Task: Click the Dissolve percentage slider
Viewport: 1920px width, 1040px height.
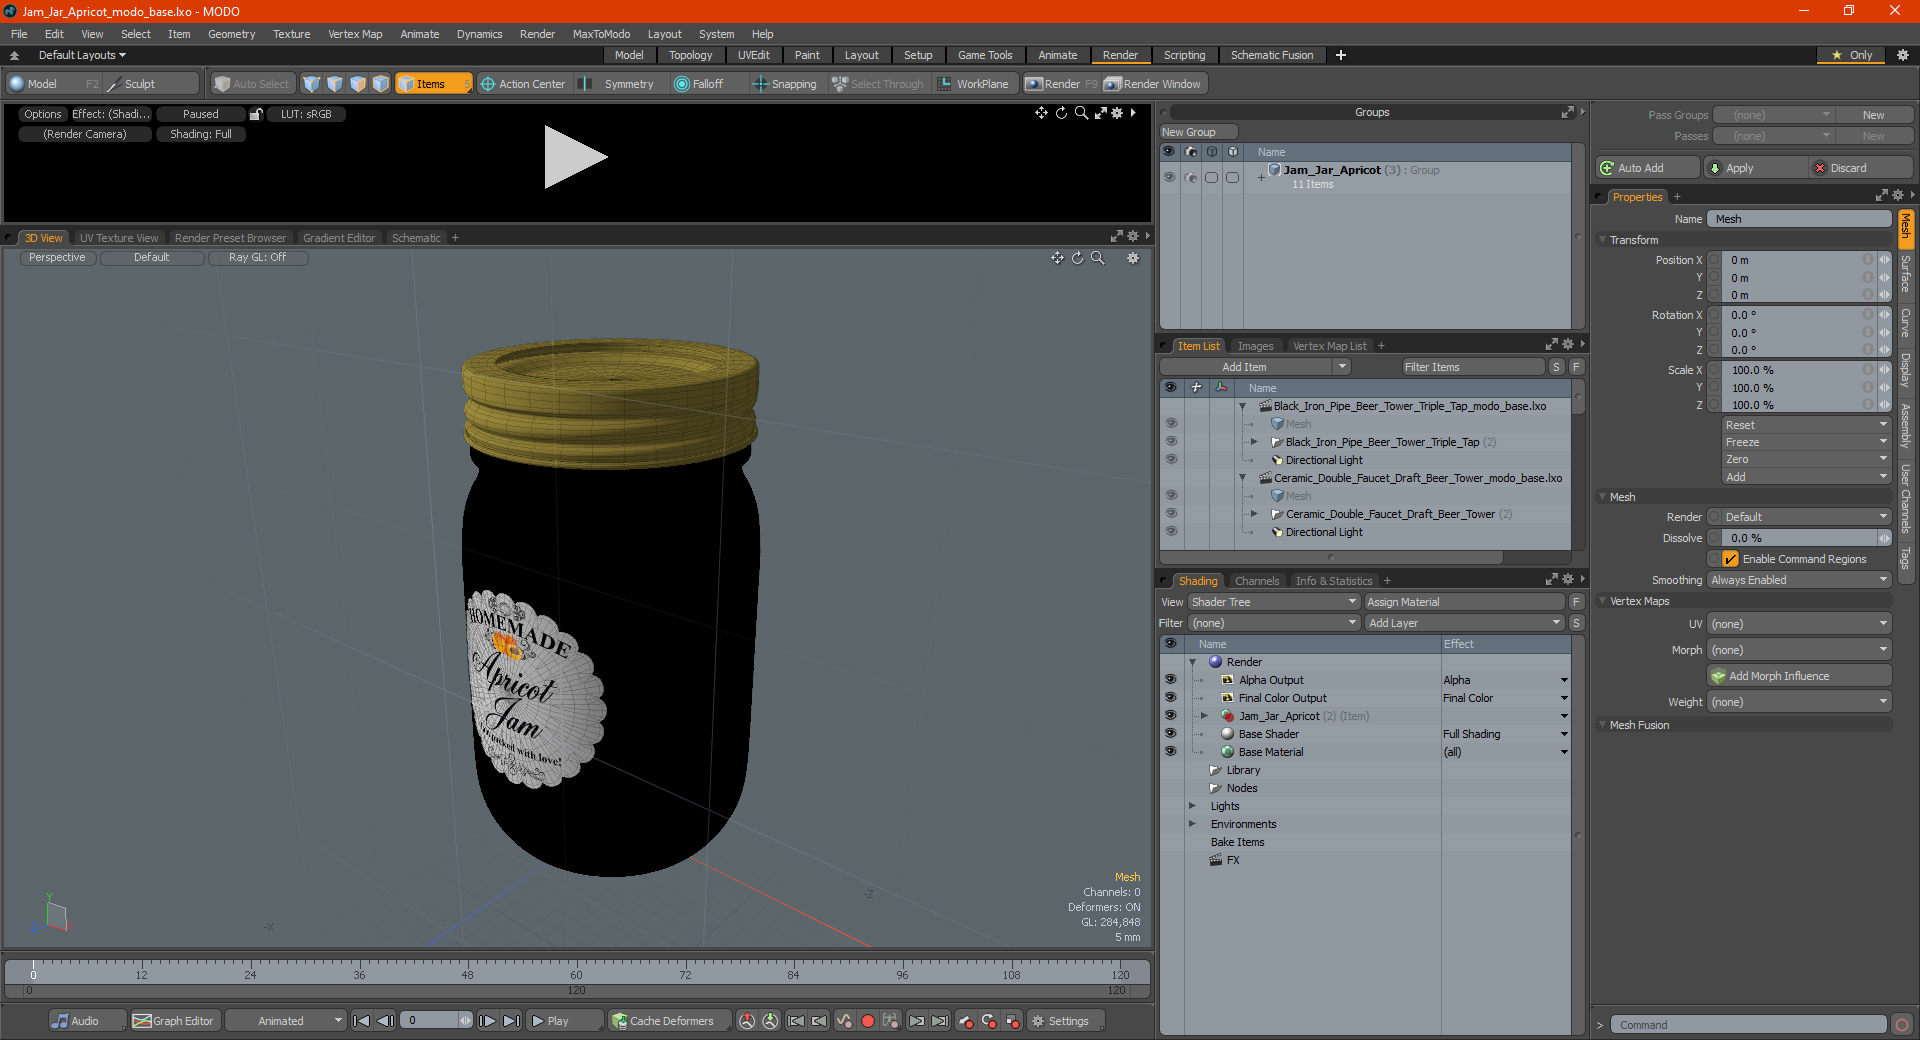Action: point(1799,538)
